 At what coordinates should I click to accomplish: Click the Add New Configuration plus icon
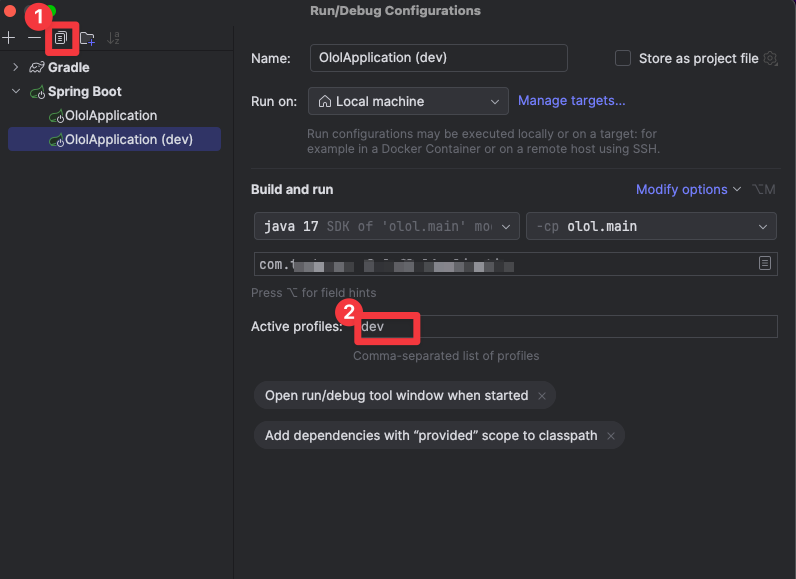click(9, 38)
